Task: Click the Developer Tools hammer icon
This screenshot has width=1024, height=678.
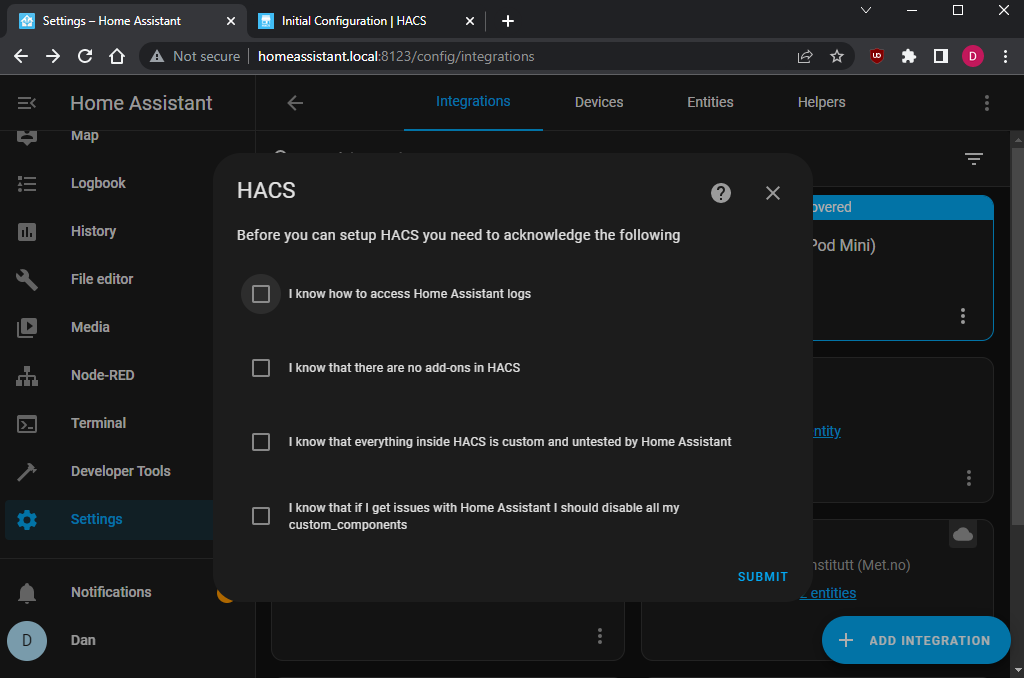Action: (27, 472)
